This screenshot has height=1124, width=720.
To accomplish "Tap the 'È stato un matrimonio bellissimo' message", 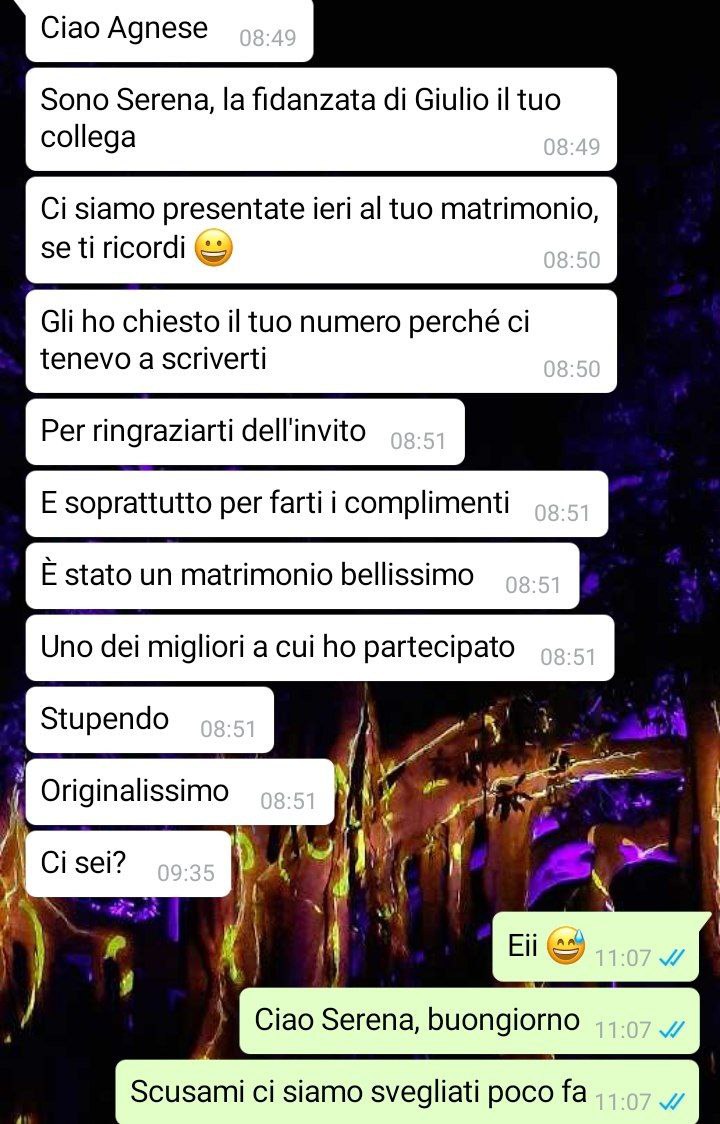I will [x=303, y=576].
